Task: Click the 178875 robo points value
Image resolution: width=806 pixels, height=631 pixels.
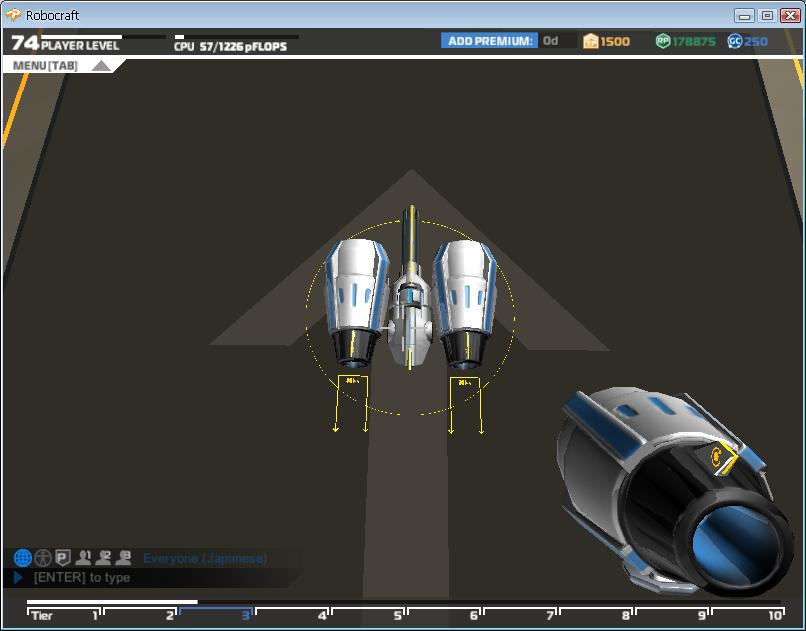Action: (x=693, y=42)
